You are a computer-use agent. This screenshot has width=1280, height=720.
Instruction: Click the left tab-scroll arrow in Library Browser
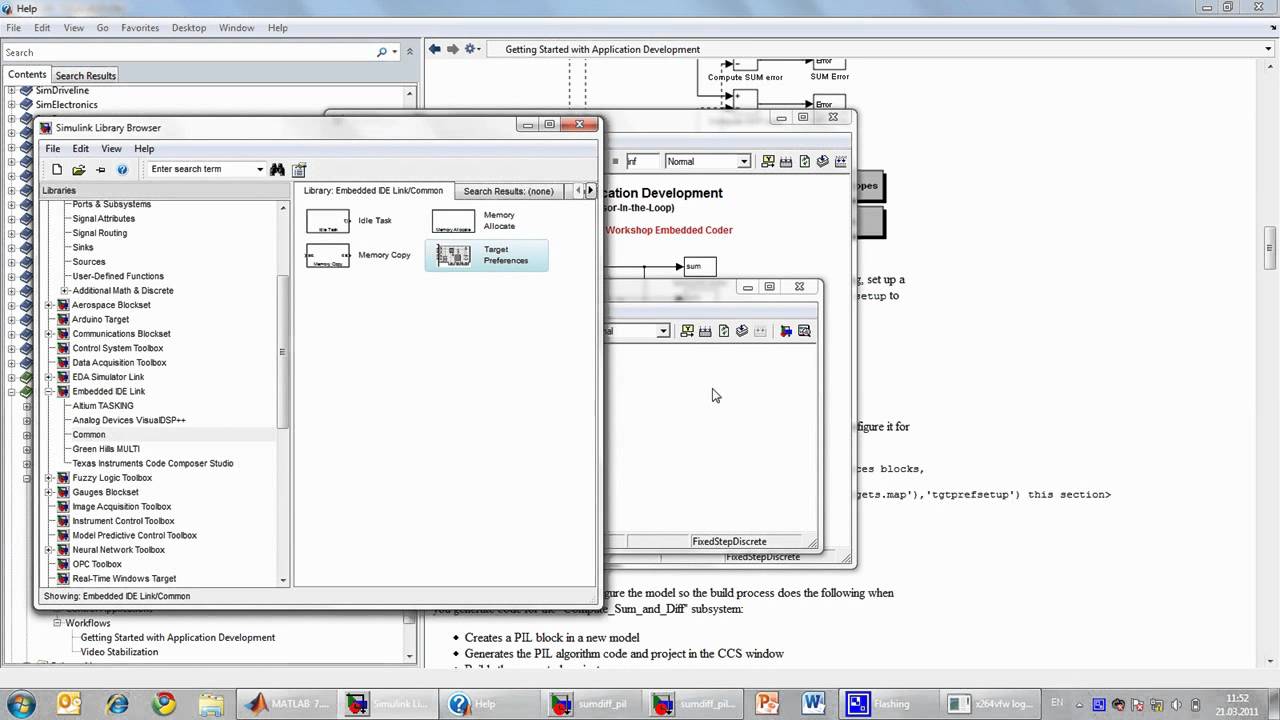(577, 190)
